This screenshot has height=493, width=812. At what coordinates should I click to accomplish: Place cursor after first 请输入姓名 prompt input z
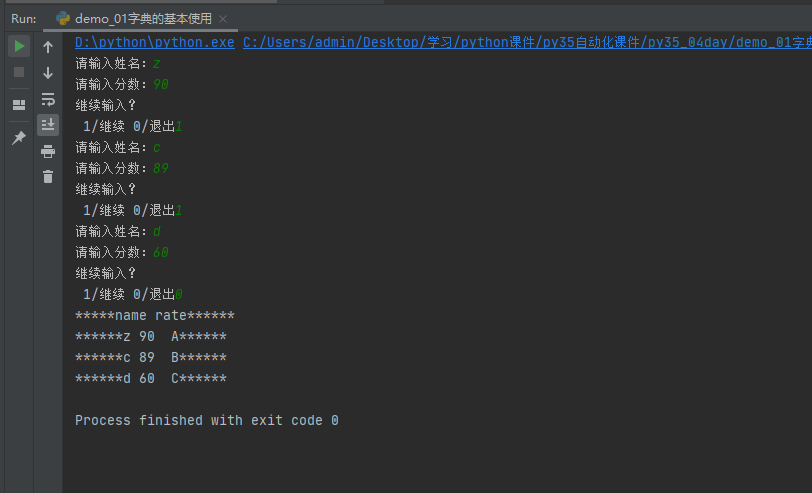click(x=161, y=64)
